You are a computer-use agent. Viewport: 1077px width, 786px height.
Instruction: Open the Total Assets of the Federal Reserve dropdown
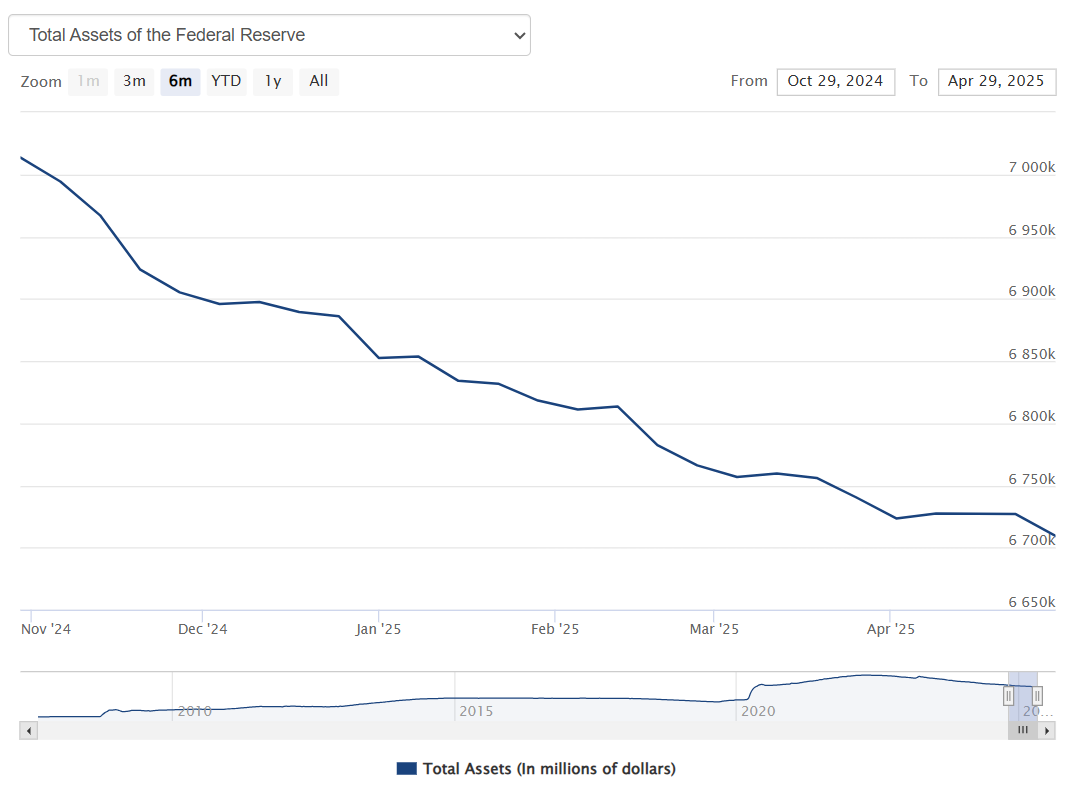(x=269, y=35)
